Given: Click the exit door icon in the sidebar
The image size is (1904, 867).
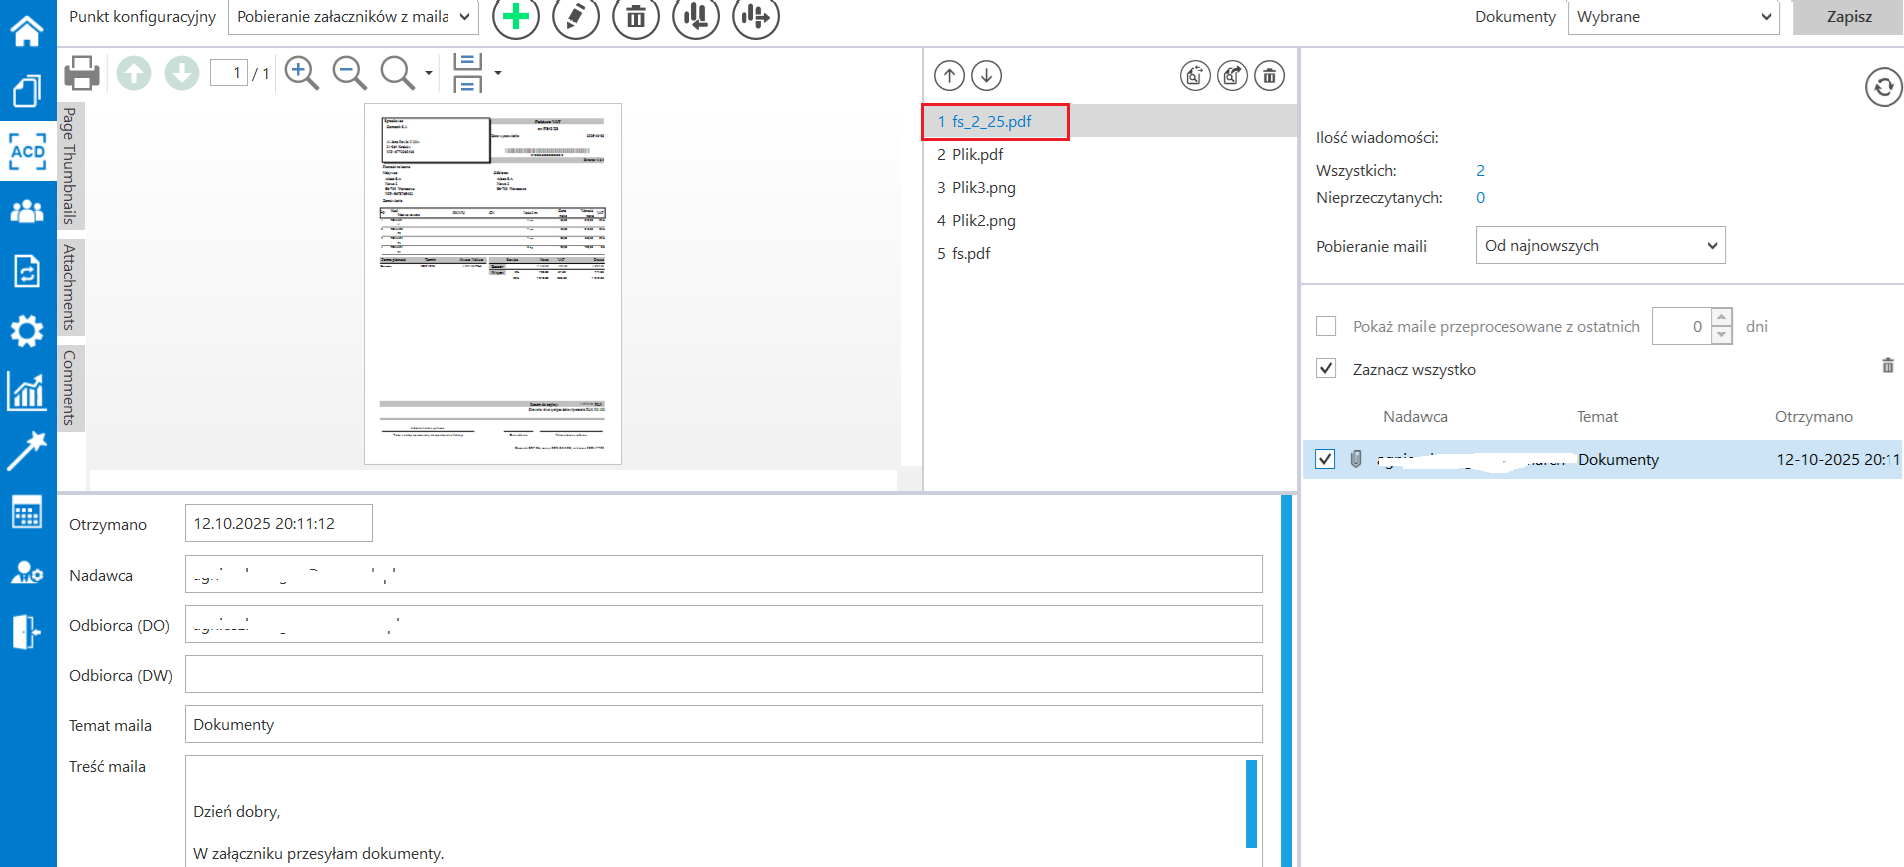Looking at the screenshot, I should tap(27, 632).
